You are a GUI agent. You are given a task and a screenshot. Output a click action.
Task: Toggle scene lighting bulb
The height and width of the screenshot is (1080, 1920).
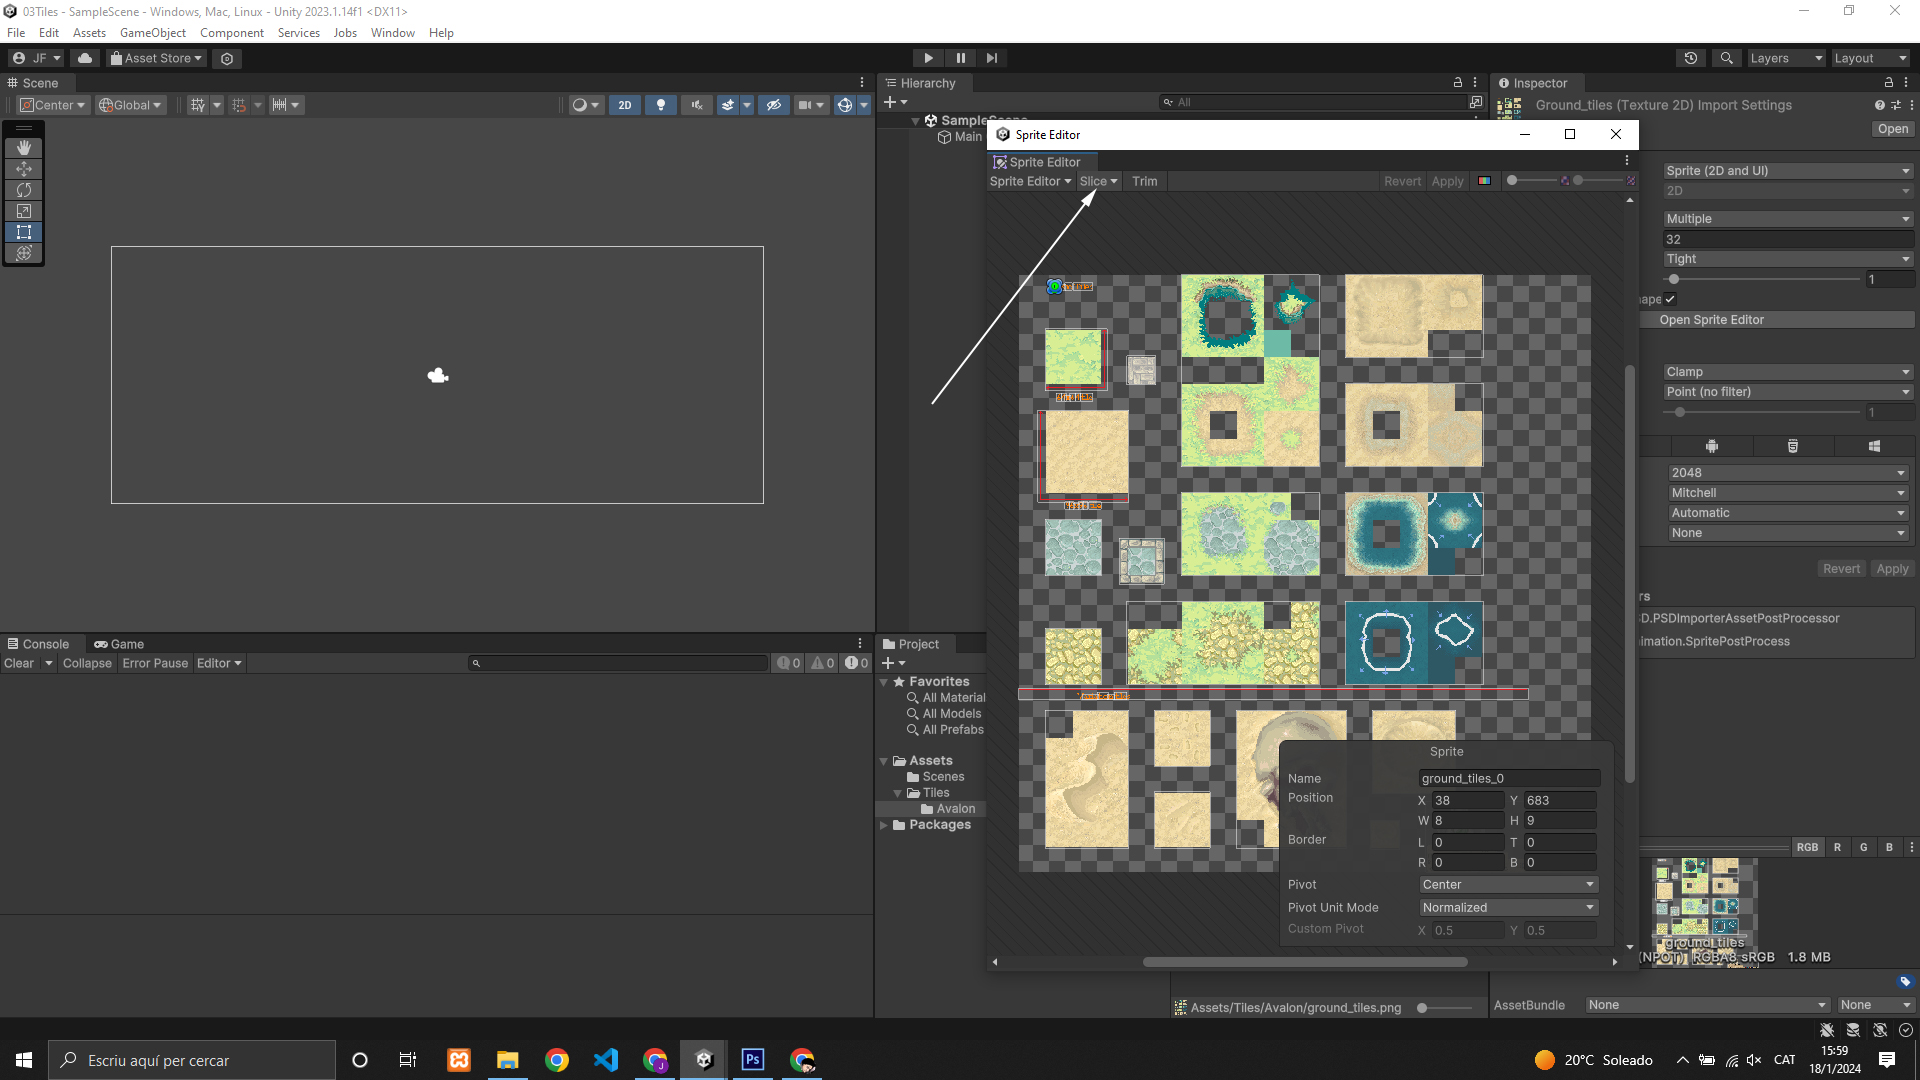click(x=660, y=105)
